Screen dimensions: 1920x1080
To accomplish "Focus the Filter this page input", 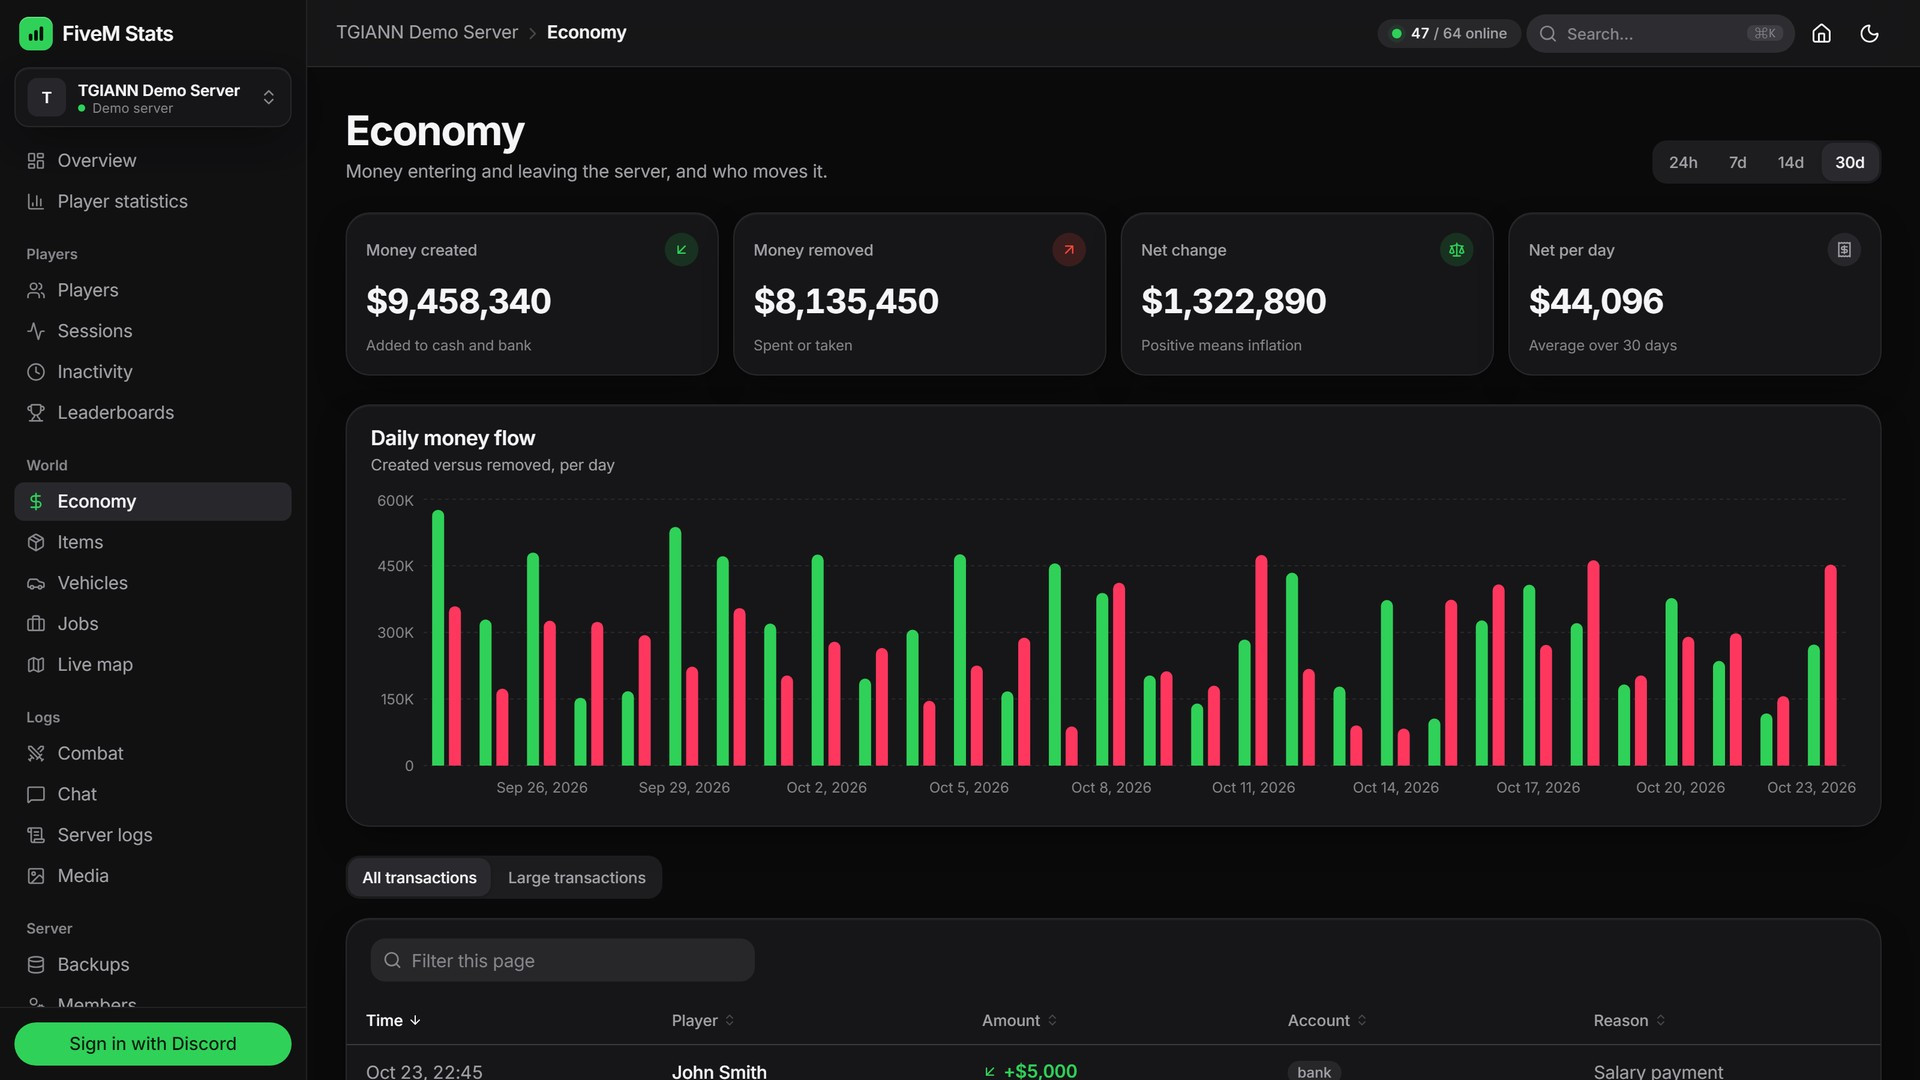I will click(x=562, y=960).
